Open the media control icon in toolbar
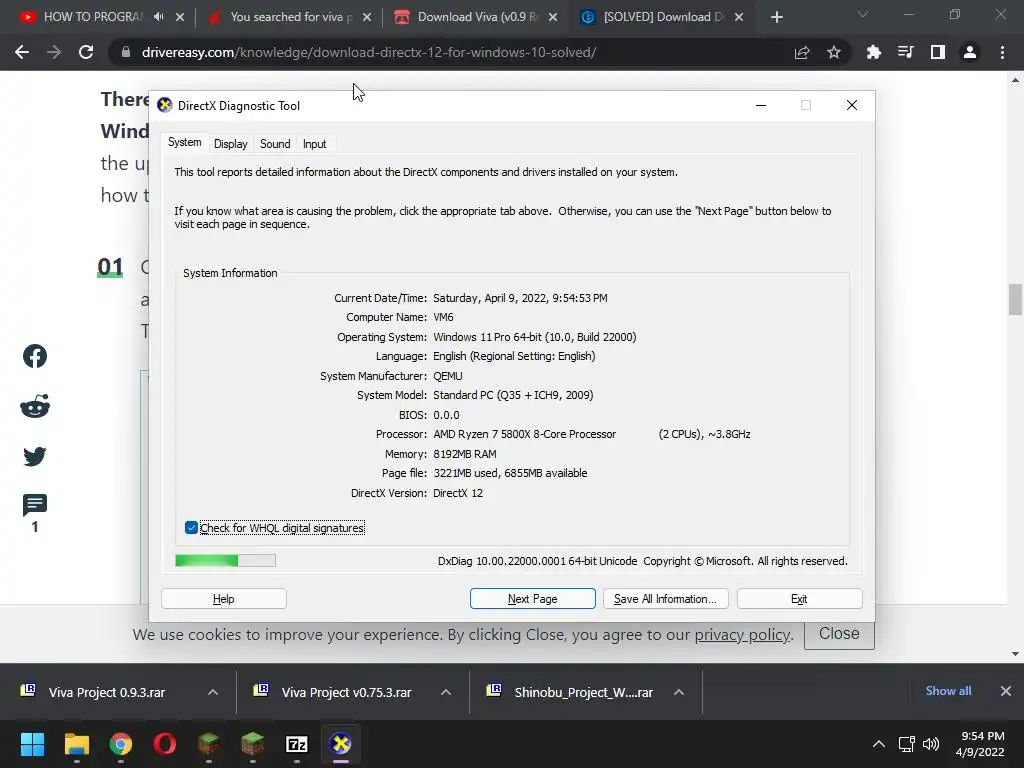This screenshot has width=1024, height=768. 905,52
